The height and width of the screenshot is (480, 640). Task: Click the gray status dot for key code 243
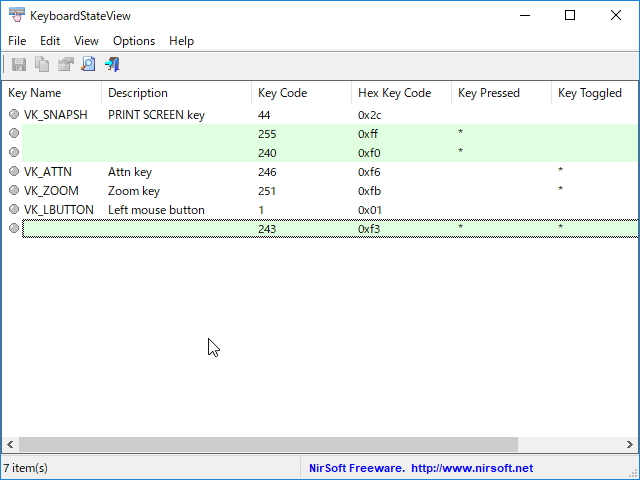14,228
